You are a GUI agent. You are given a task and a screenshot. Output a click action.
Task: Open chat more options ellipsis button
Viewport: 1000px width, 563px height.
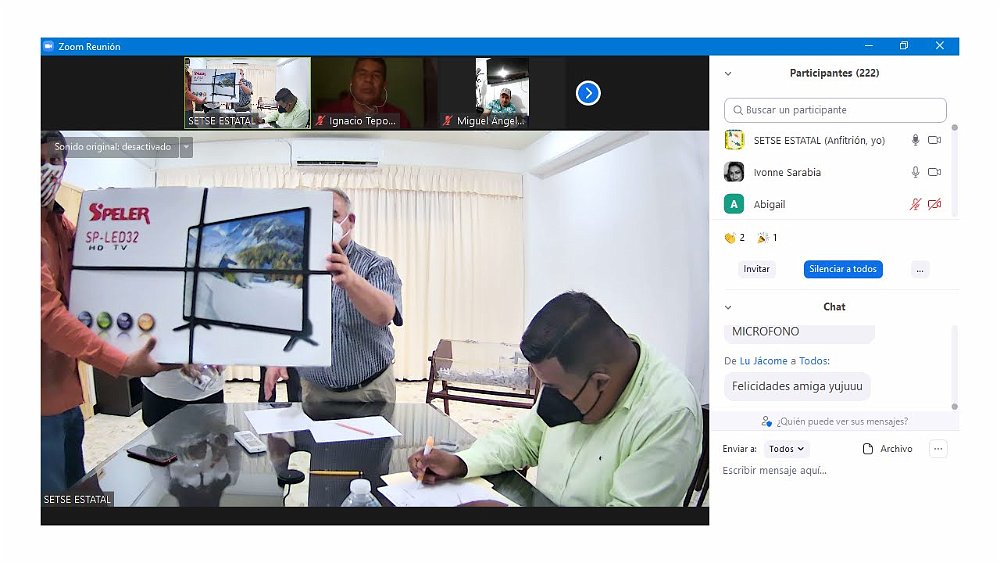point(938,449)
